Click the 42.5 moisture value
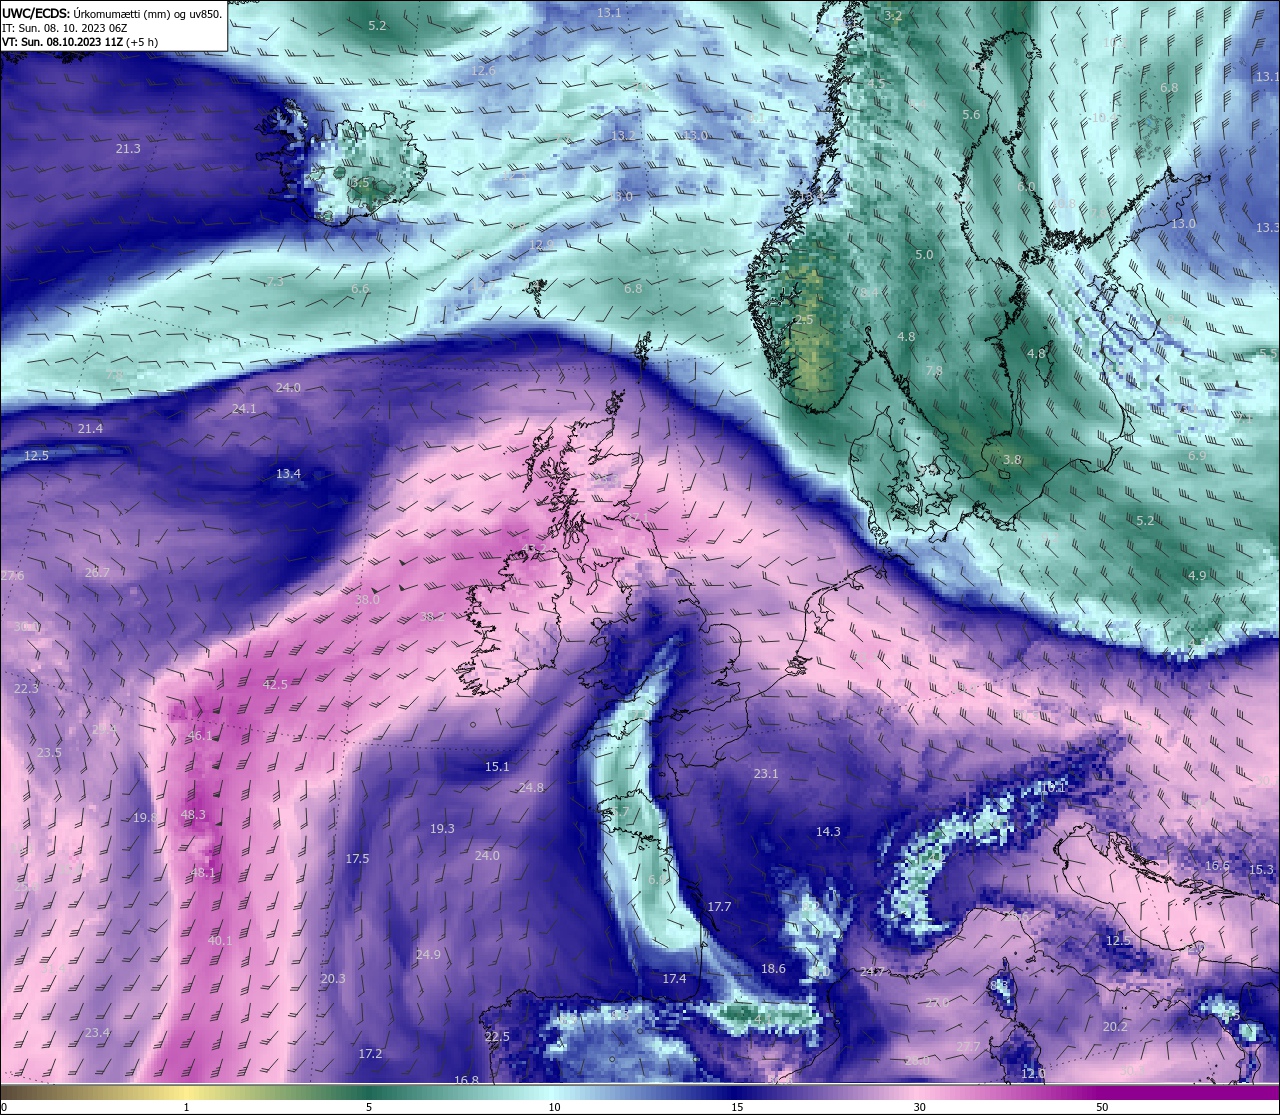Screen dimensions: 1280x1115 pos(275,685)
